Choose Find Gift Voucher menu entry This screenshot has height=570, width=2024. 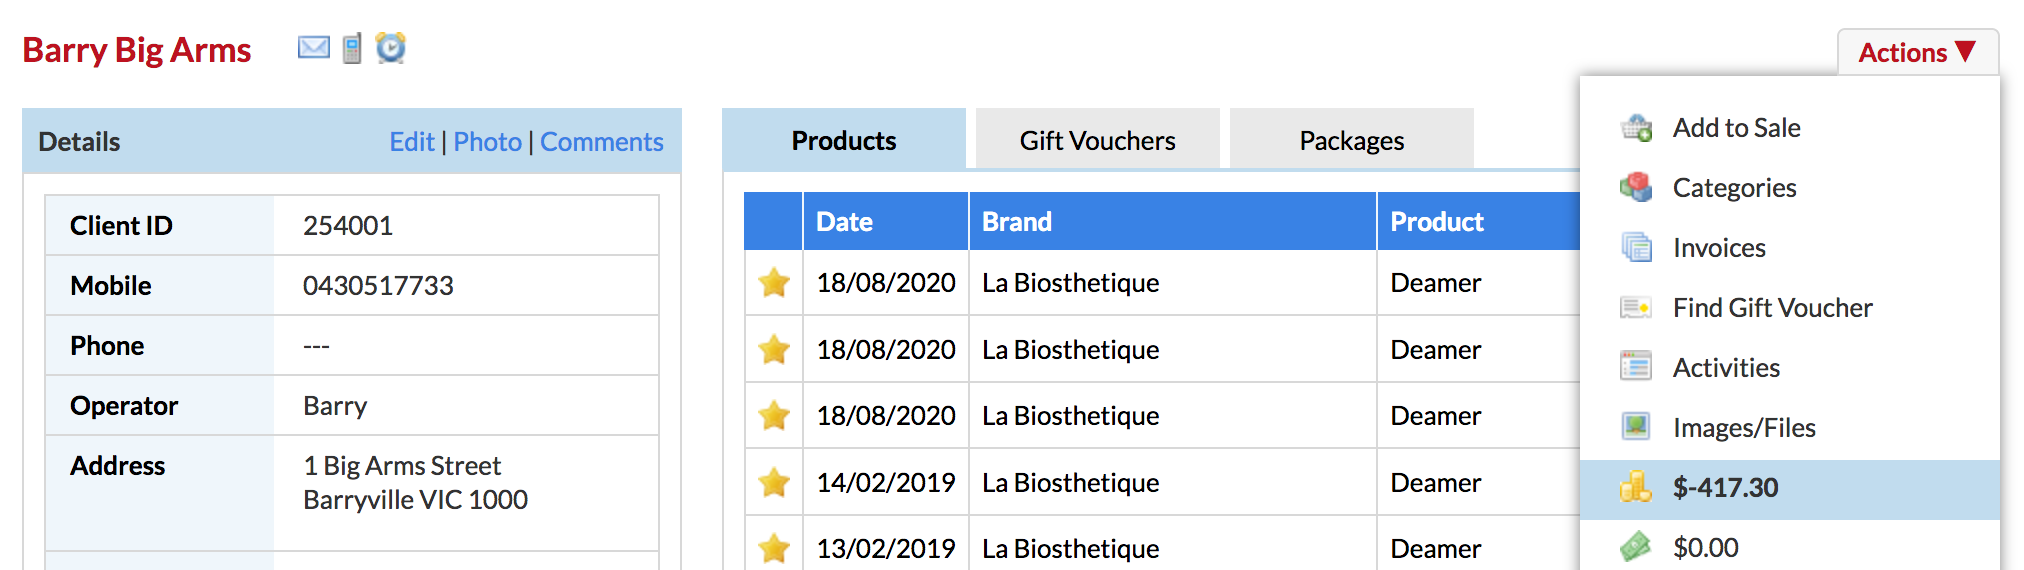tap(1790, 308)
